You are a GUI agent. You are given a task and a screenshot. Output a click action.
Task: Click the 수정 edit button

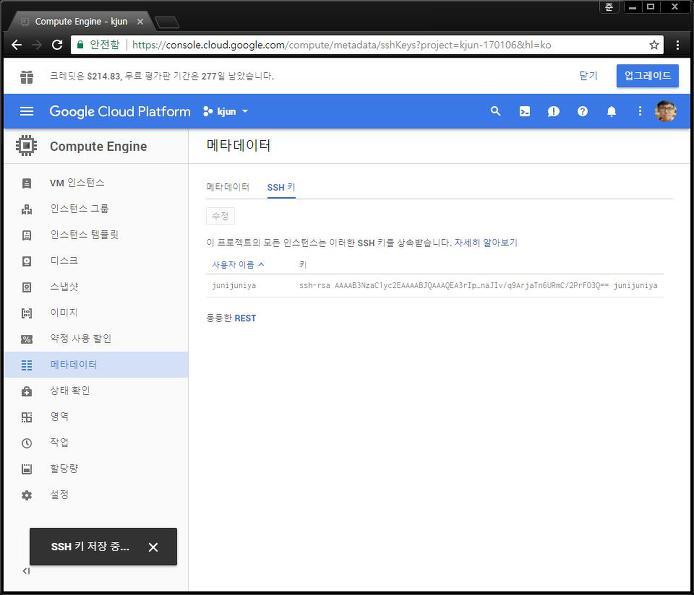pyautogui.click(x=220, y=216)
